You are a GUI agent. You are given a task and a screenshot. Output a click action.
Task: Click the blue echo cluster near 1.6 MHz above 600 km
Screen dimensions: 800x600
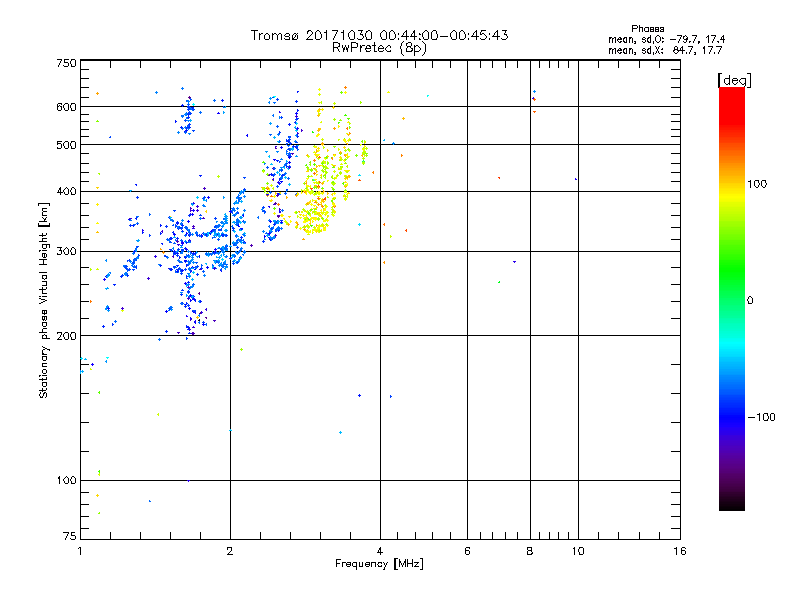click(187, 115)
